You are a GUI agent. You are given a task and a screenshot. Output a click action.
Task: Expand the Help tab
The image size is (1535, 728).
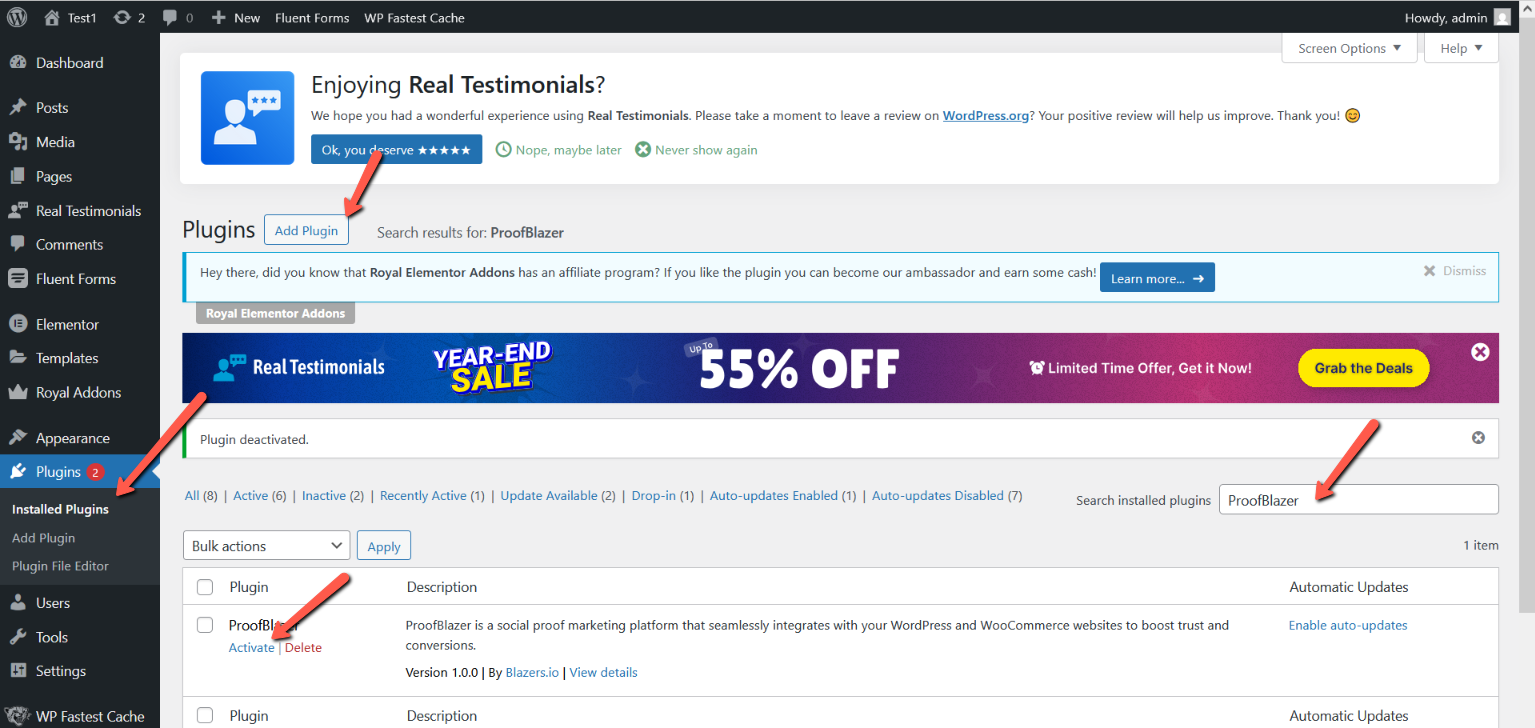click(1461, 48)
